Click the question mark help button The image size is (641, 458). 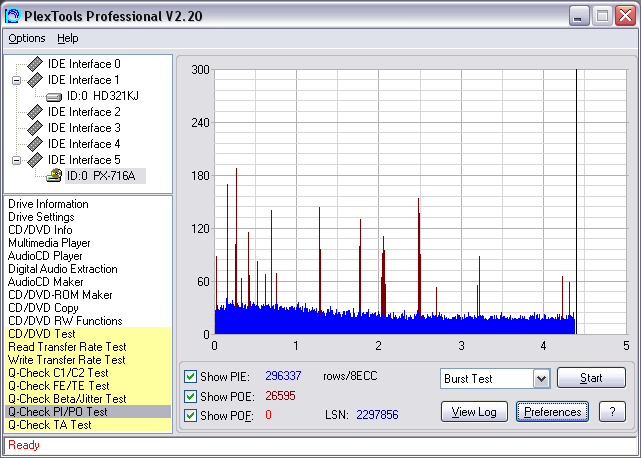pyautogui.click(x=612, y=412)
